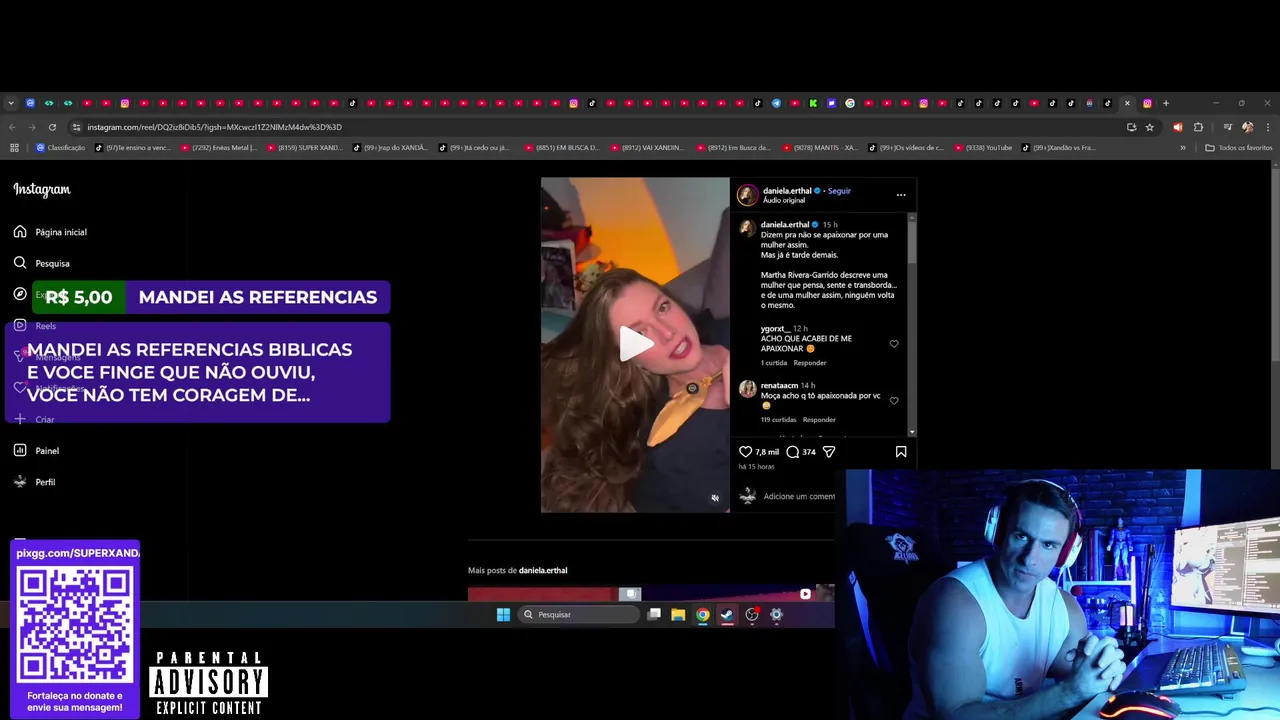This screenshot has height=720, width=1280.
Task: Open the Settings gear taskbar icon
Action: tap(776, 615)
